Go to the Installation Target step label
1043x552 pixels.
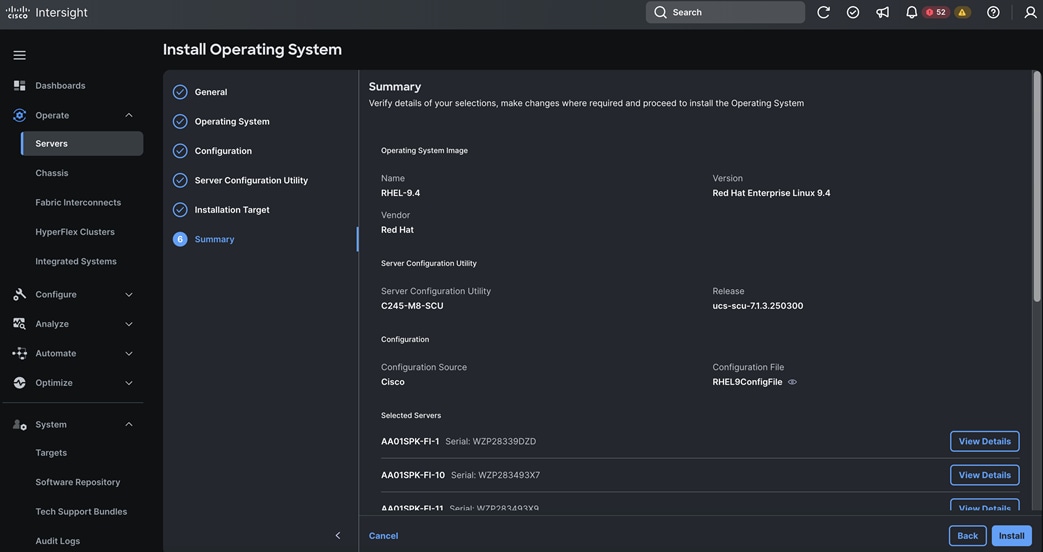pyautogui.click(x=232, y=209)
